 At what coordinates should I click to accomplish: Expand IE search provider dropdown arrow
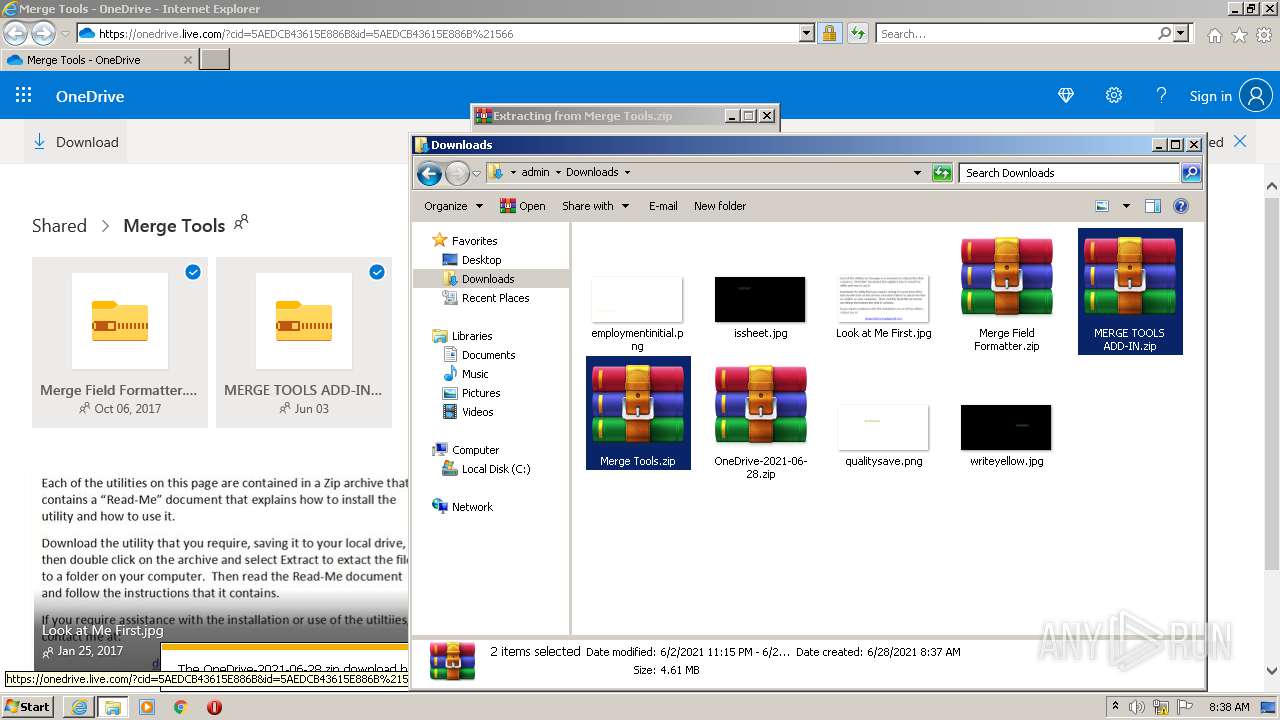[x=1181, y=33]
